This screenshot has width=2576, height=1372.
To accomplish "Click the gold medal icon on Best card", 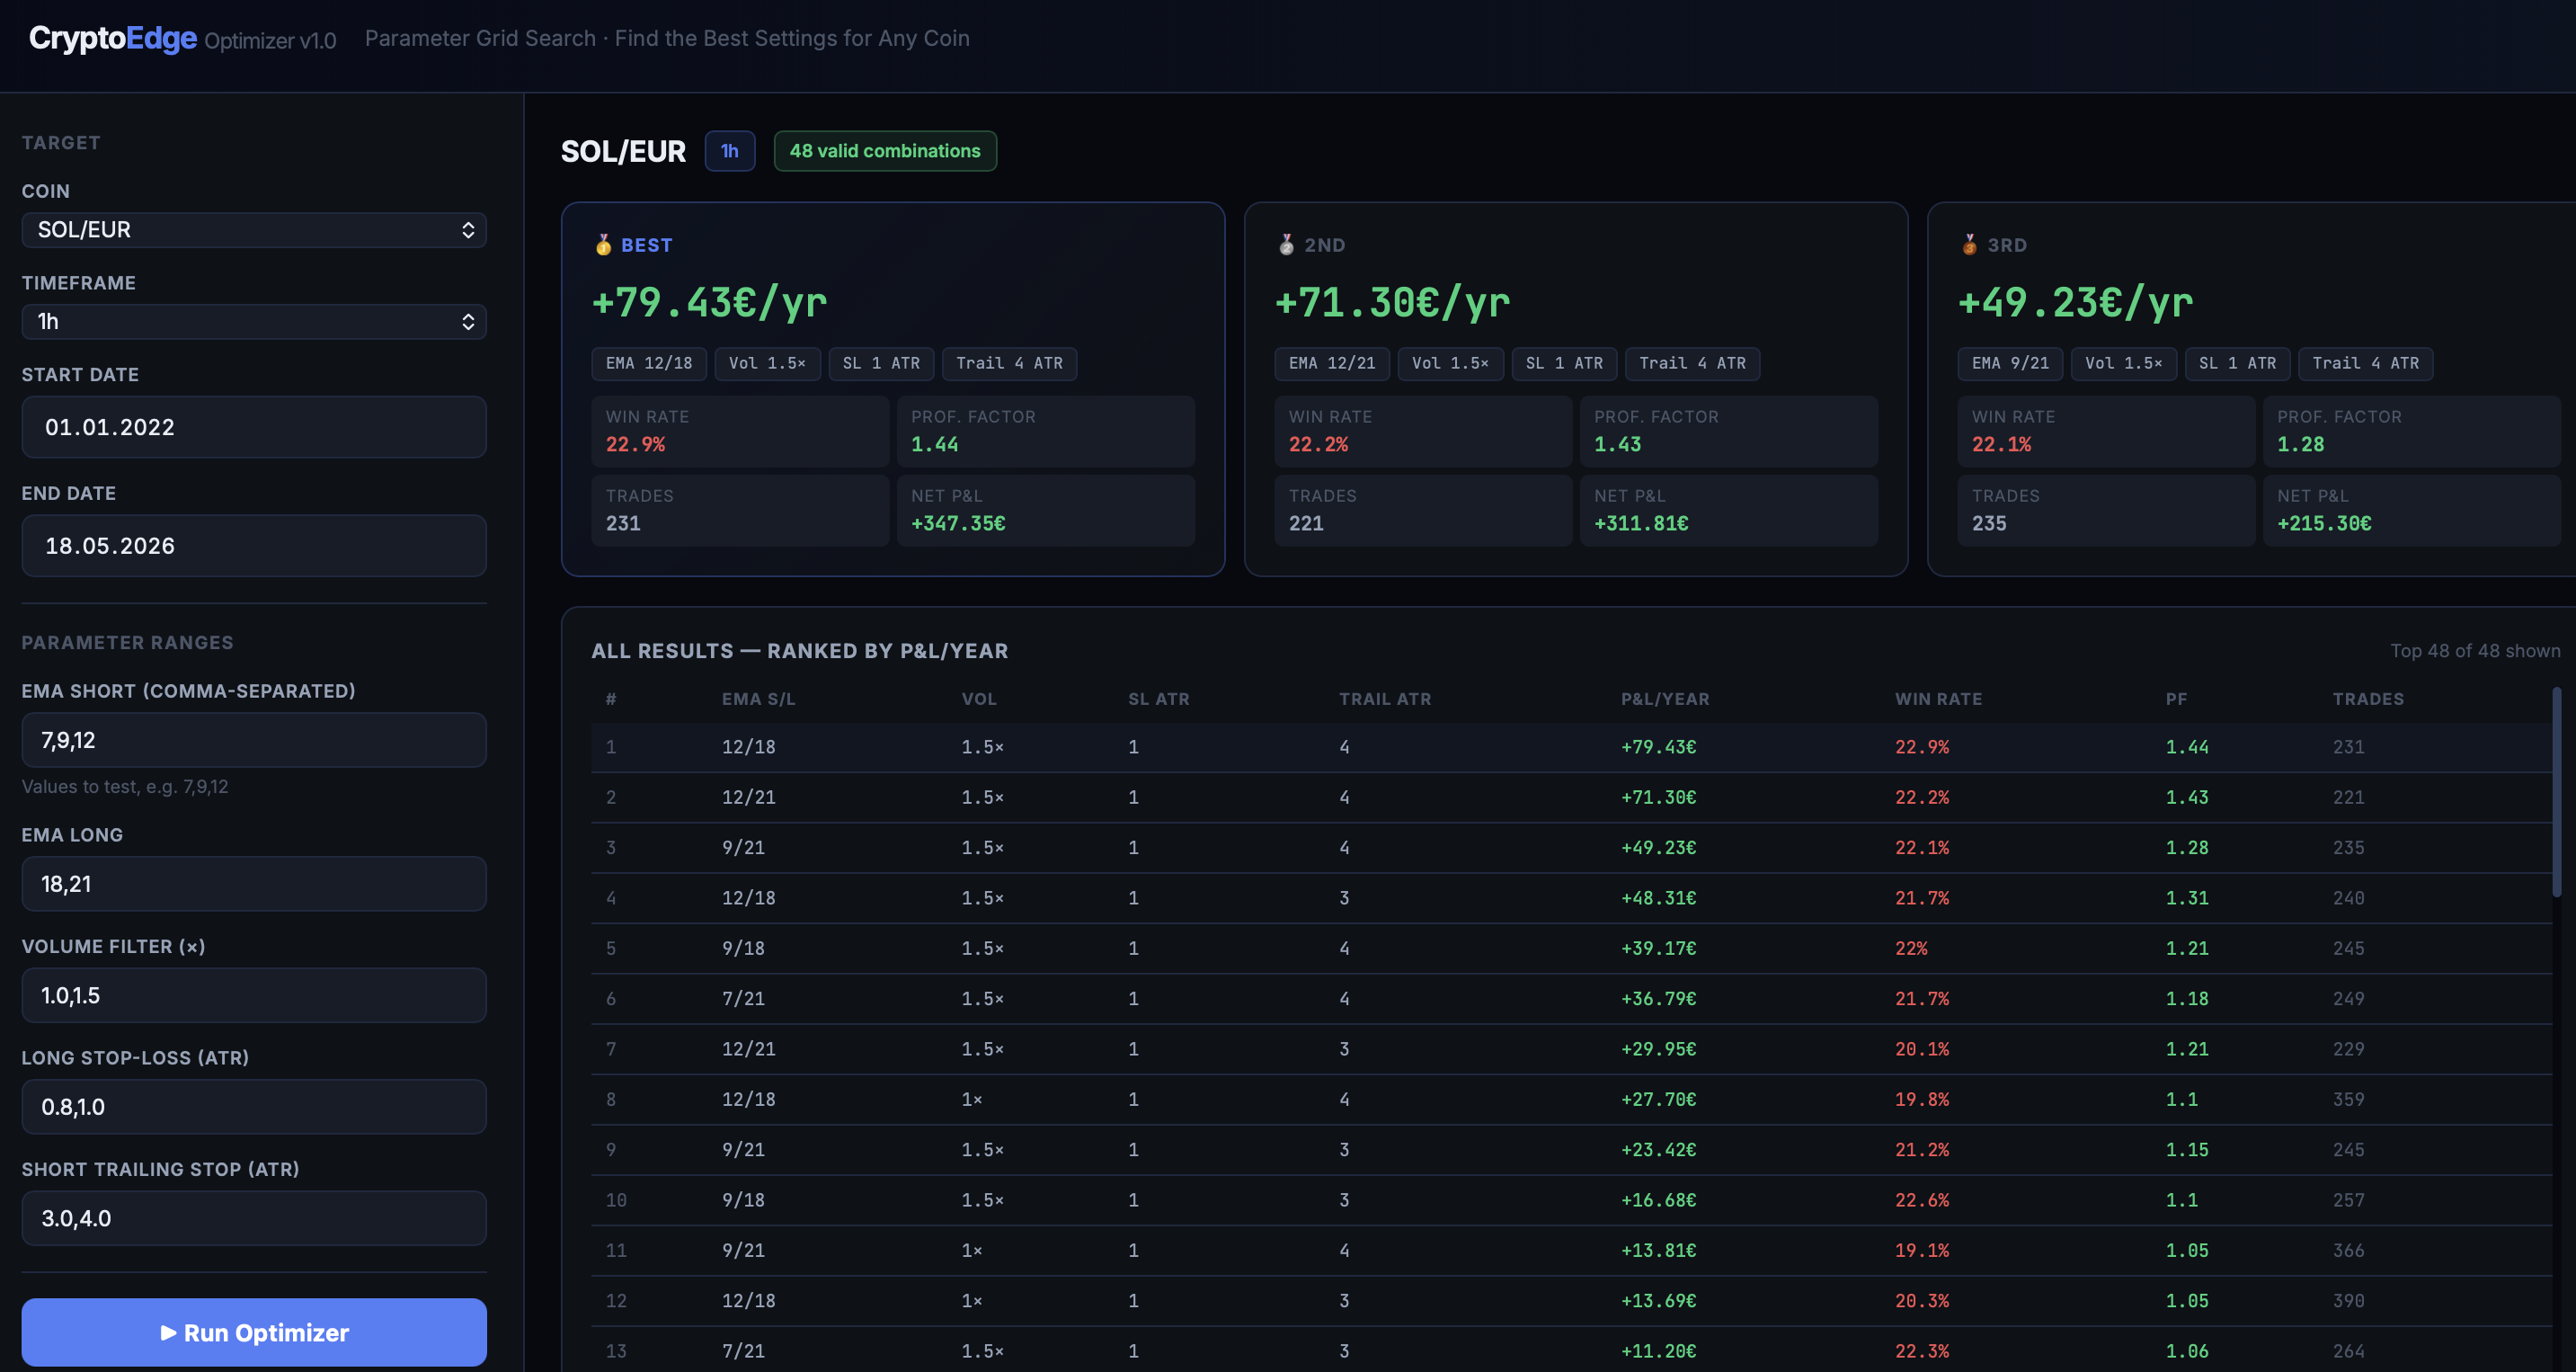I will coord(603,245).
